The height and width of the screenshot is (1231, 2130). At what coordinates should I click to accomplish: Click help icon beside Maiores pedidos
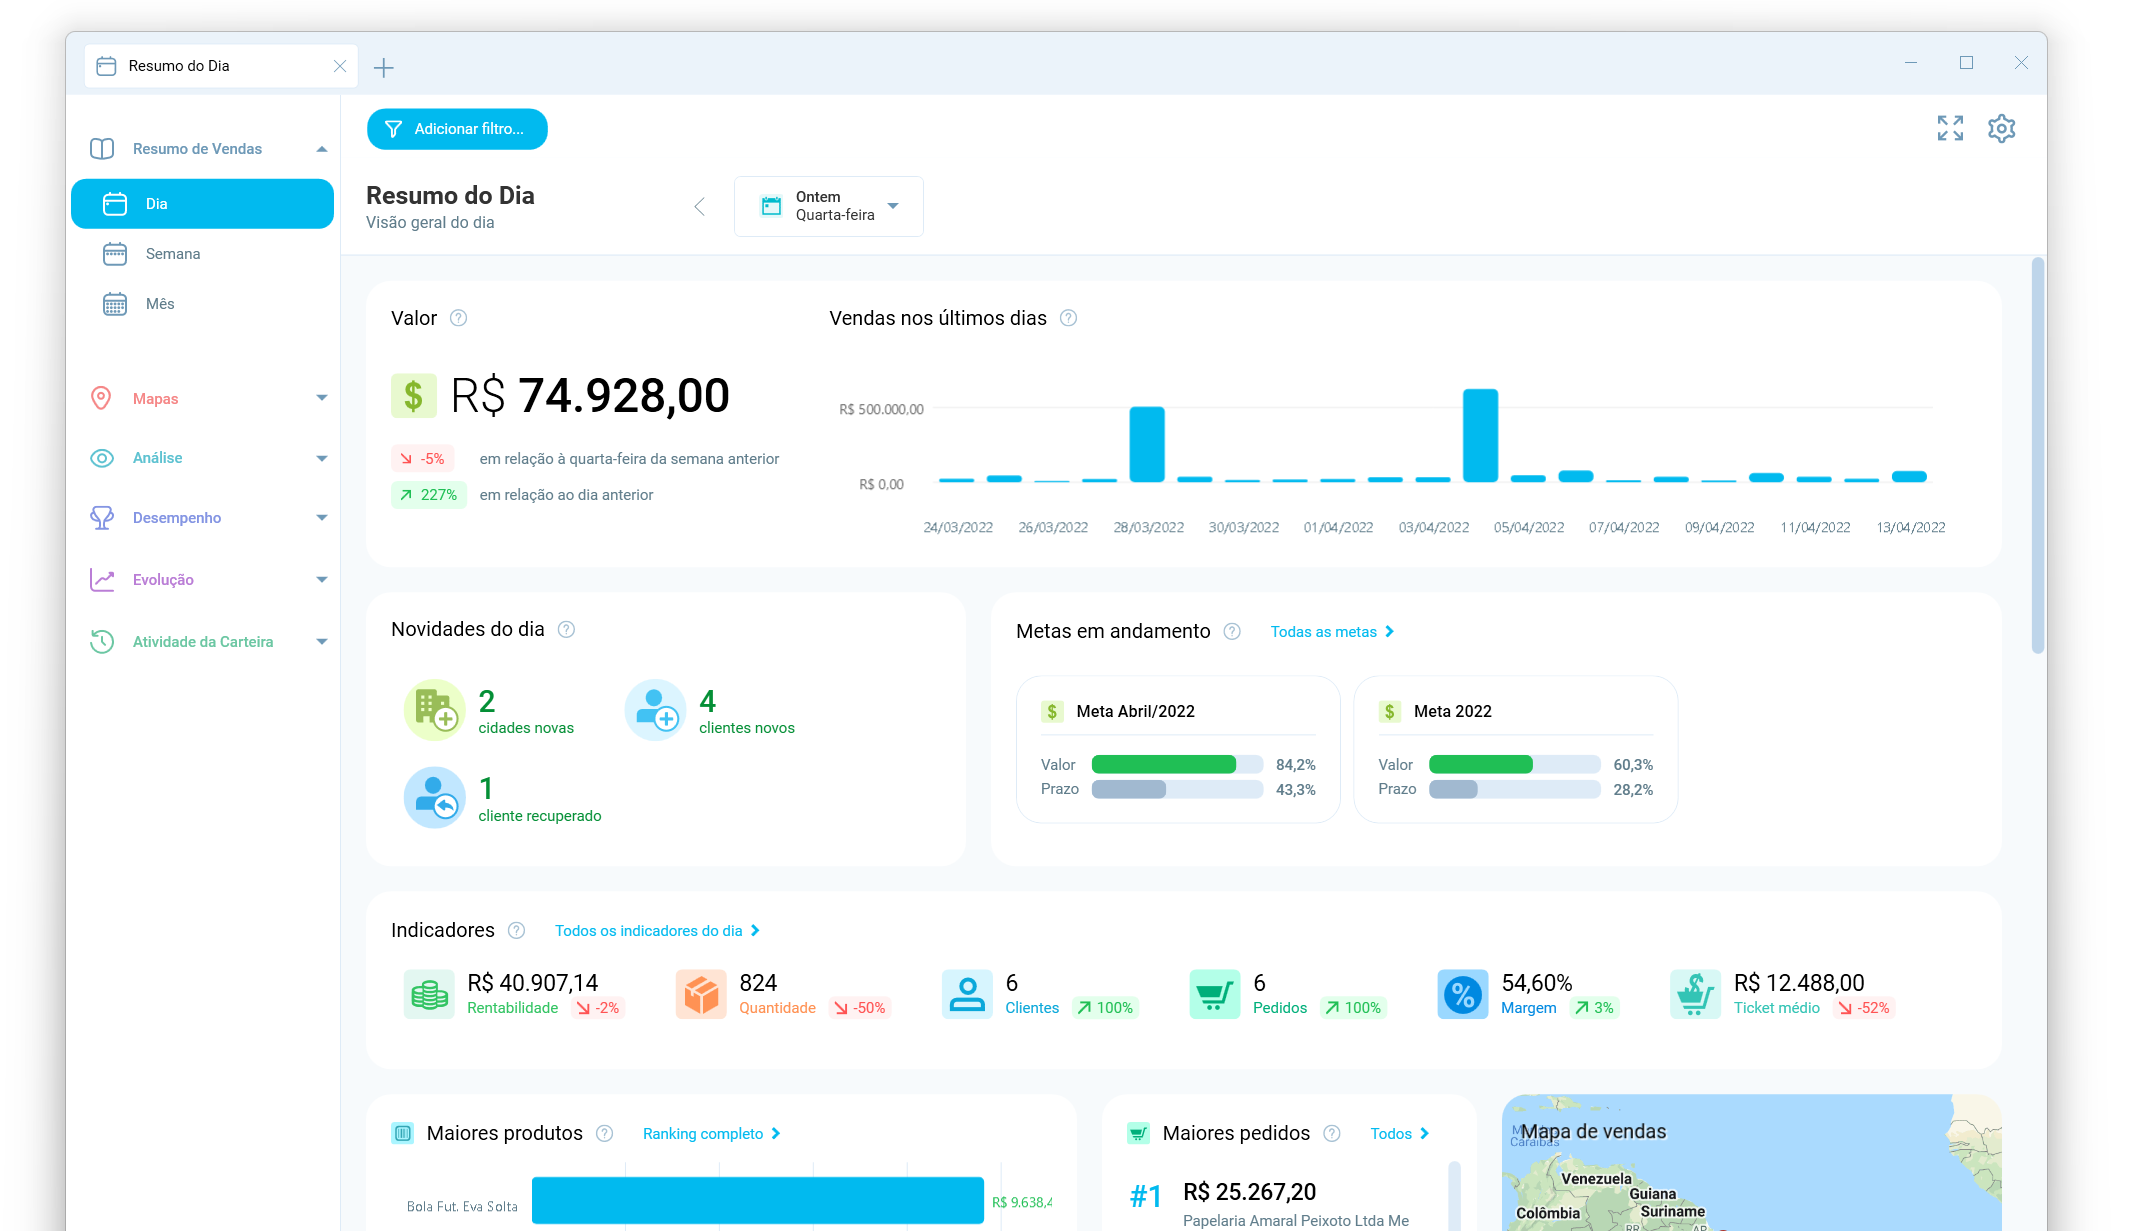(1332, 1133)
